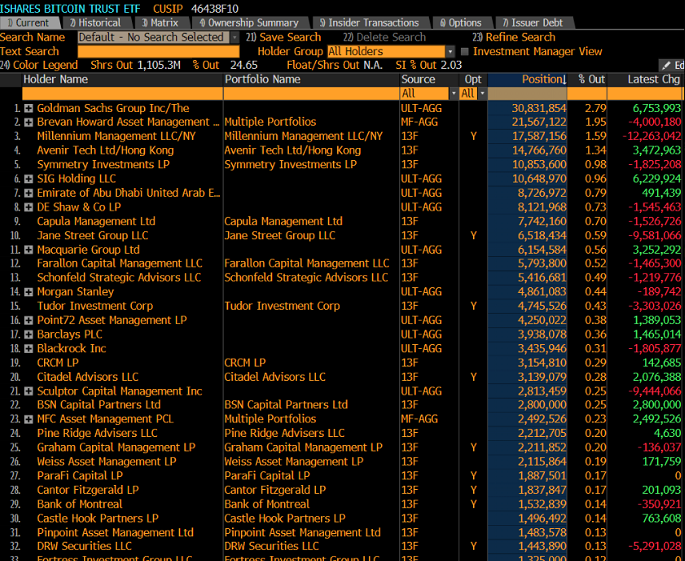685x561 pixels.
Task: Select Pinpoint Asset Management Ltd holder name
Action: (115, 533)
